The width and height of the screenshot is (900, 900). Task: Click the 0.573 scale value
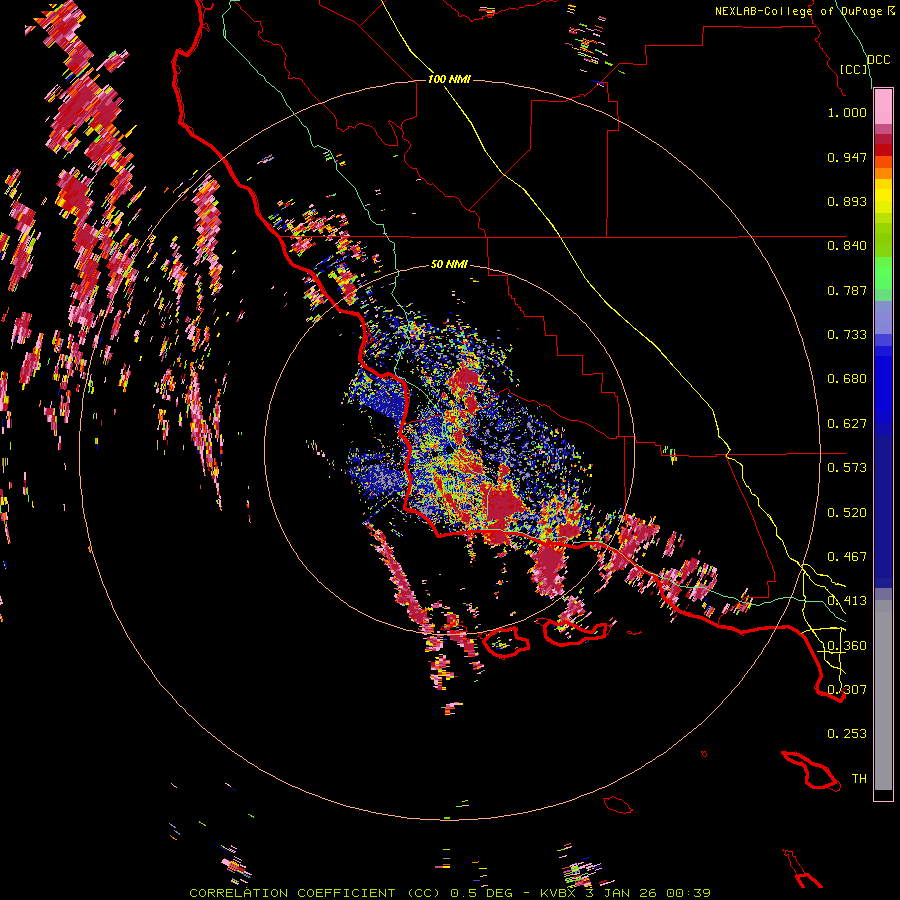[847, 468]
